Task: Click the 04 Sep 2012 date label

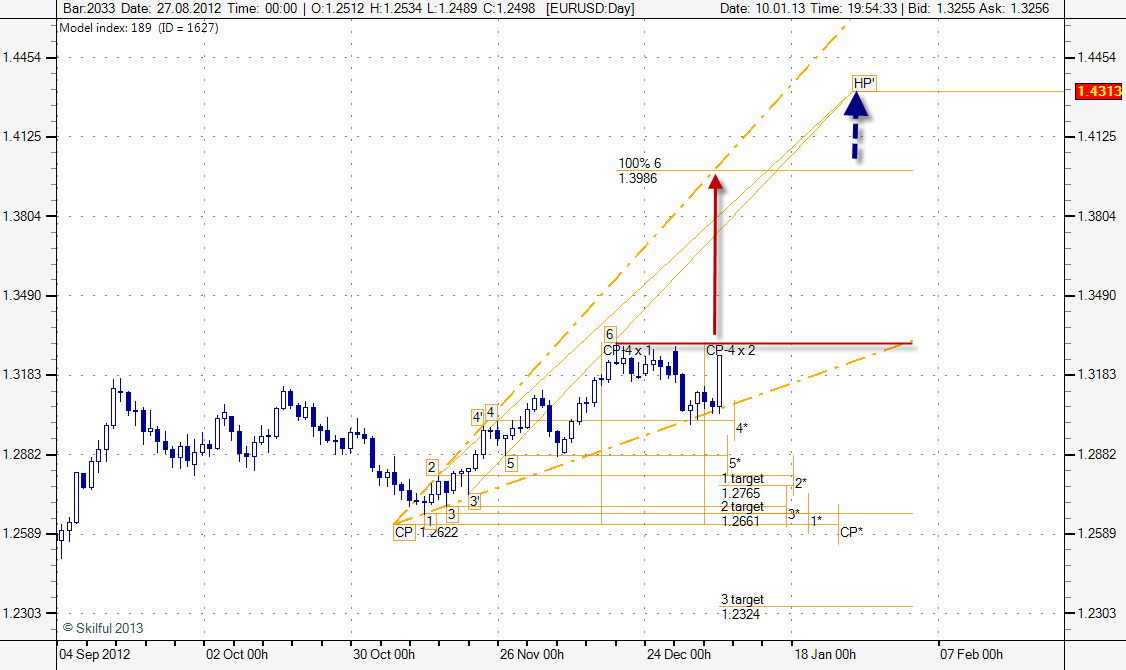Action: [93, 655]
